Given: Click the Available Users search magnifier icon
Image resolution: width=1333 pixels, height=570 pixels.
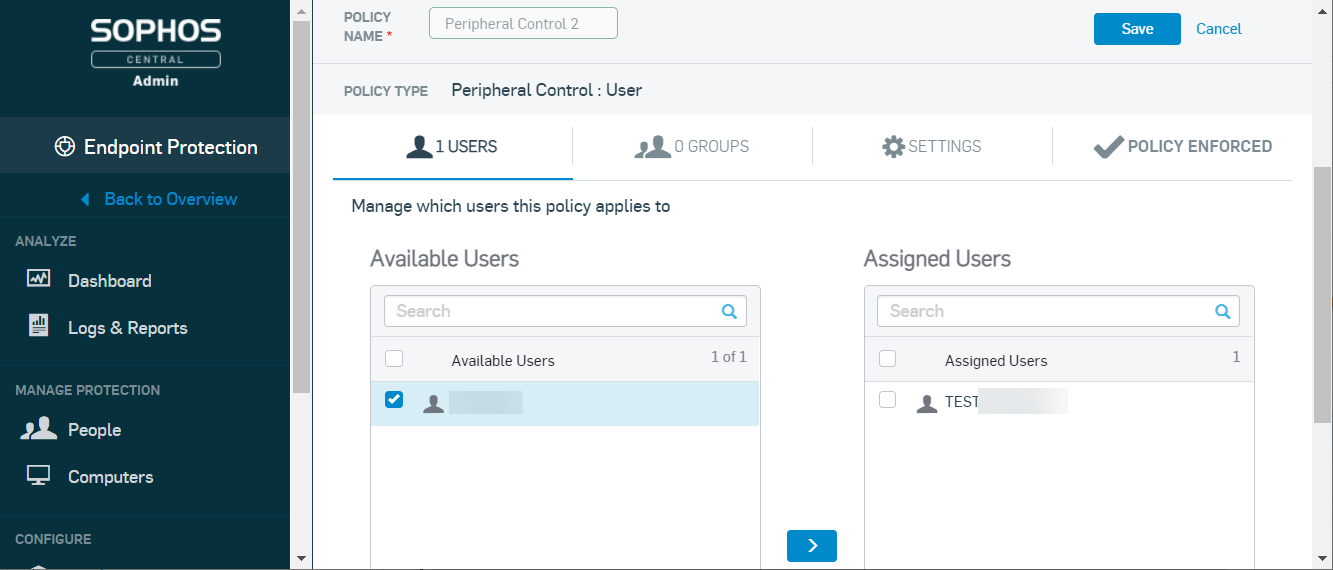Looking at the screenshot, I should (x=729, y=311).
